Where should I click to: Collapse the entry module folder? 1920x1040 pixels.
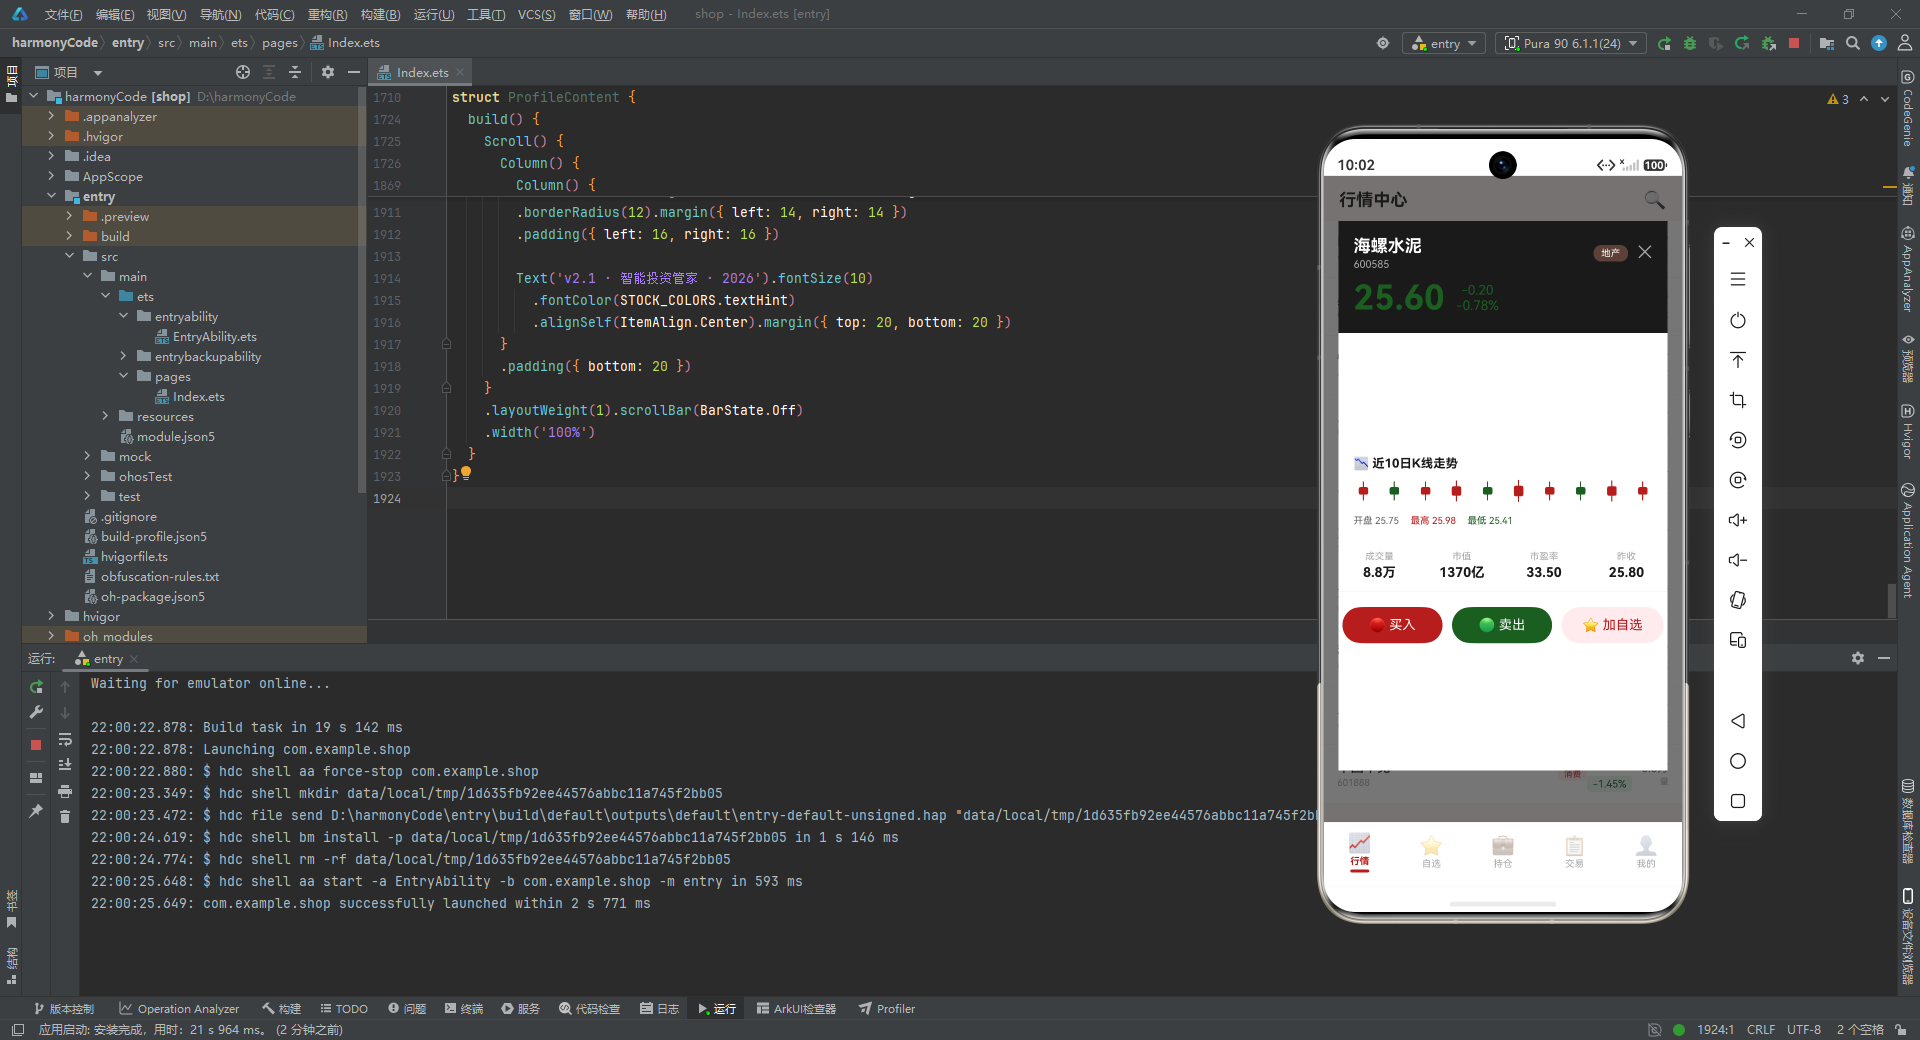[51, 196]
